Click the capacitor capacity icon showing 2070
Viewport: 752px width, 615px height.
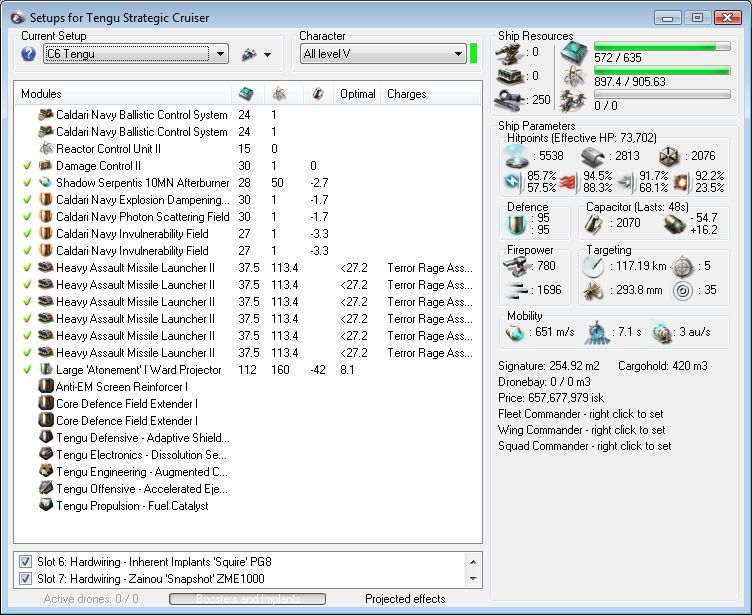point(593,224)
